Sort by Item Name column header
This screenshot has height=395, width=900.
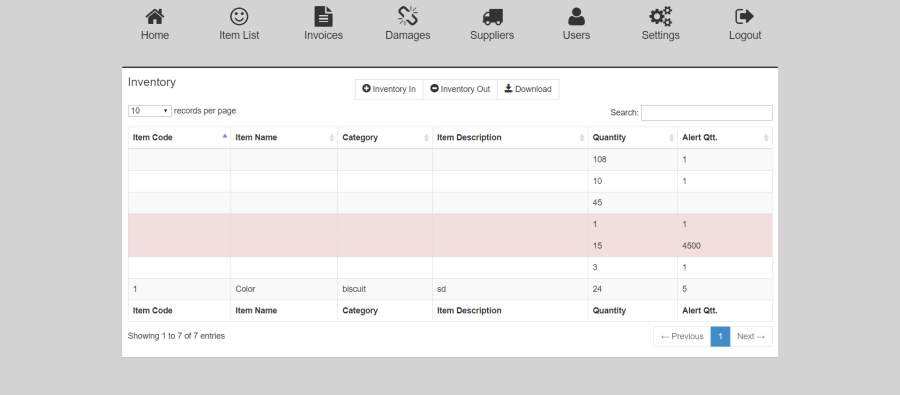point(284,138)
